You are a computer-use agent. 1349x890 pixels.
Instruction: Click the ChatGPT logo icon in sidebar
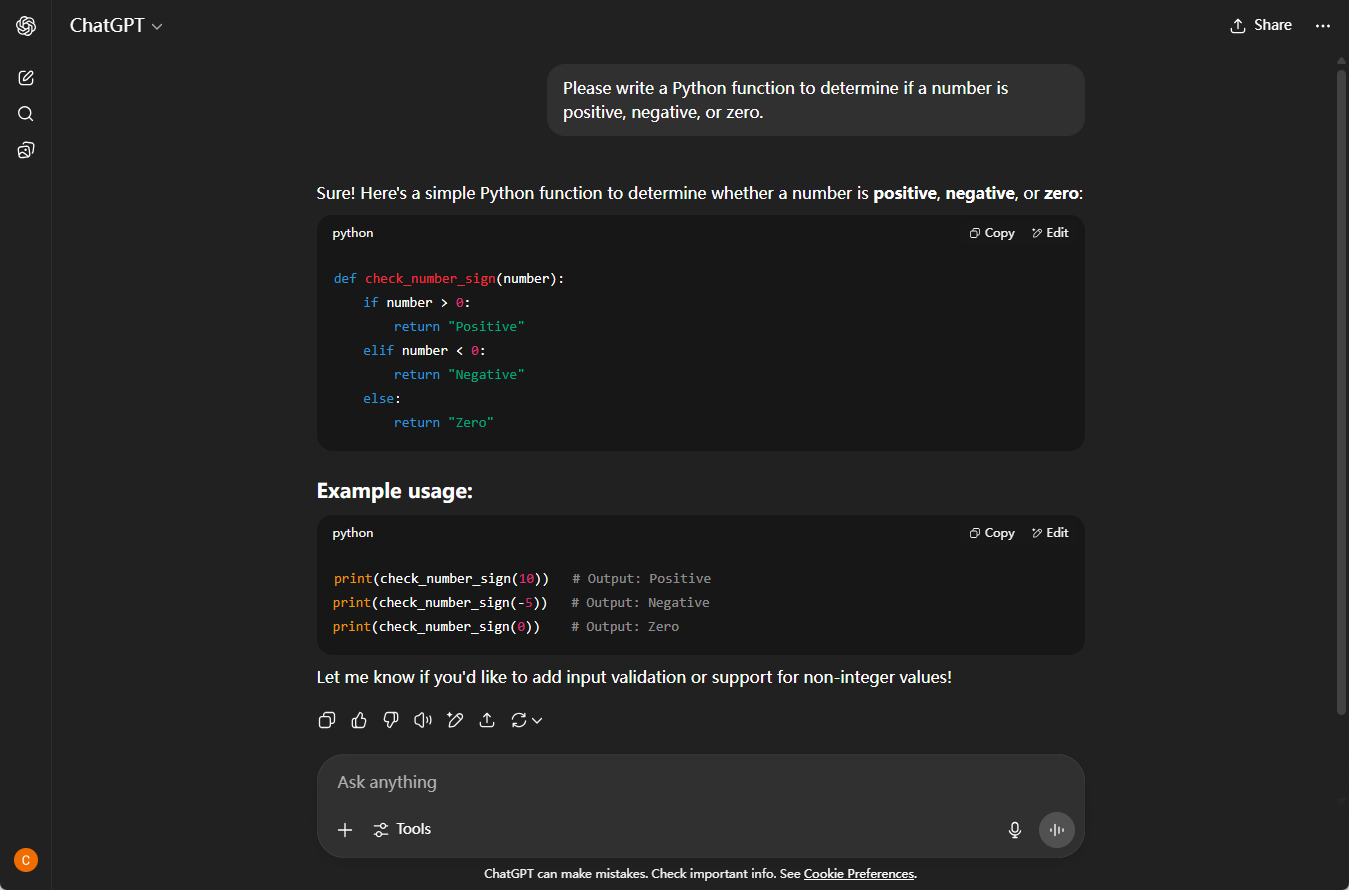(26, 26)
